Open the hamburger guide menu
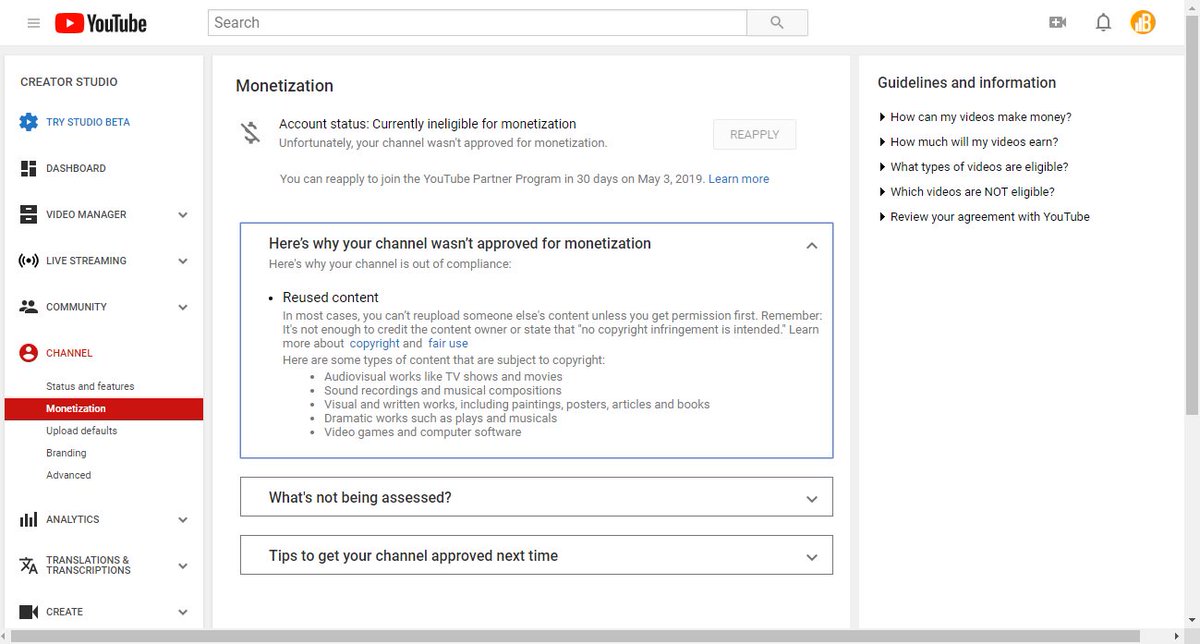 34,23
